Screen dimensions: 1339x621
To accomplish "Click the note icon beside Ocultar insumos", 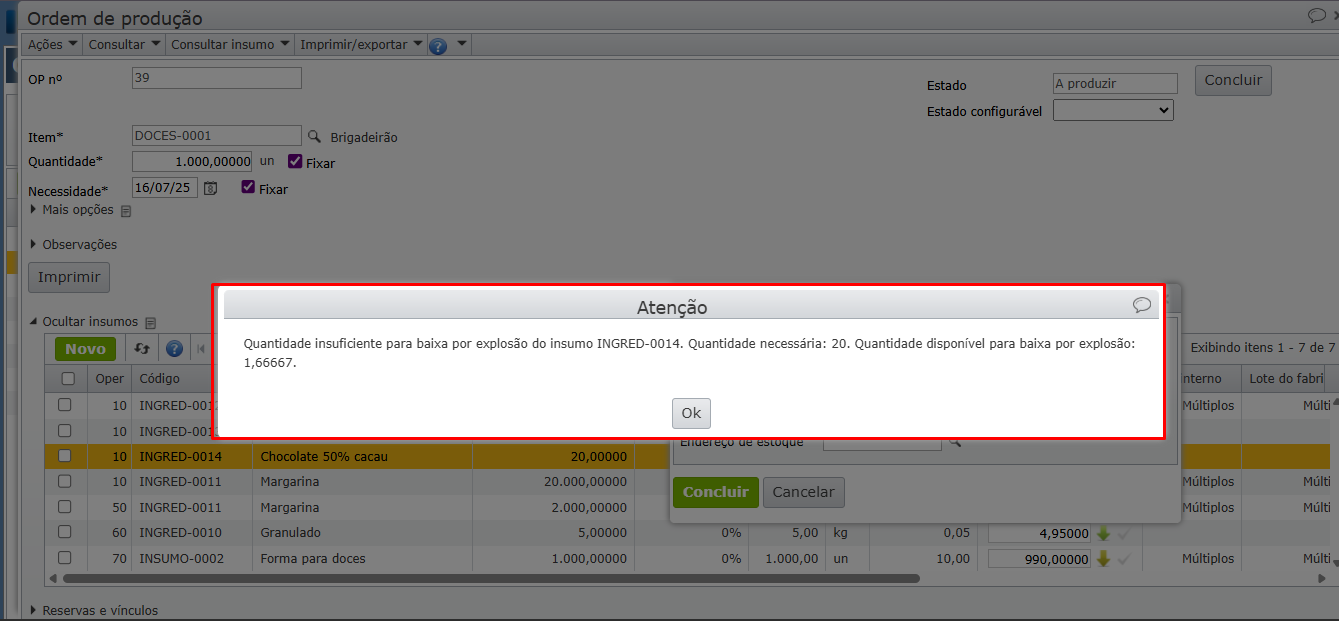I will tap(150, 323).
